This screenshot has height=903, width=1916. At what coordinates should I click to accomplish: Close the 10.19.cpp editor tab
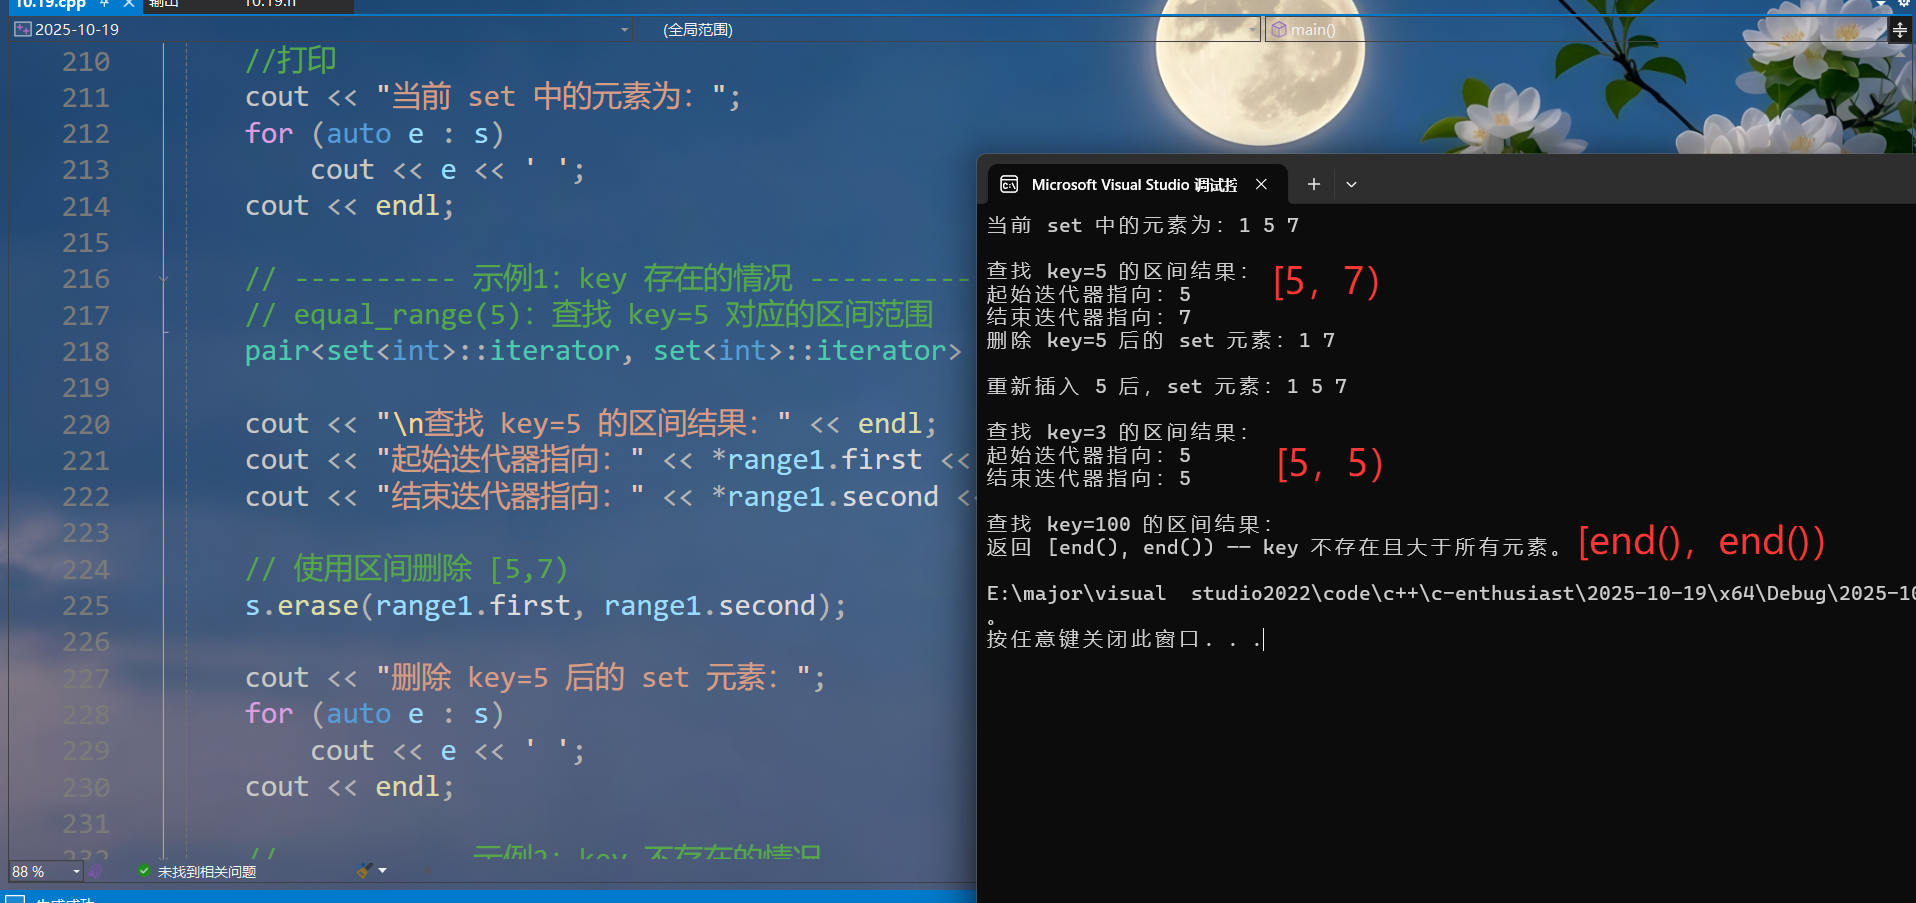127,5
